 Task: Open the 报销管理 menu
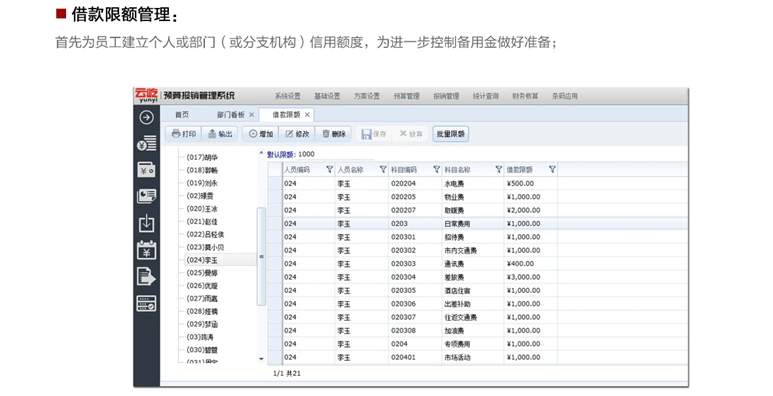click(446, 96)
